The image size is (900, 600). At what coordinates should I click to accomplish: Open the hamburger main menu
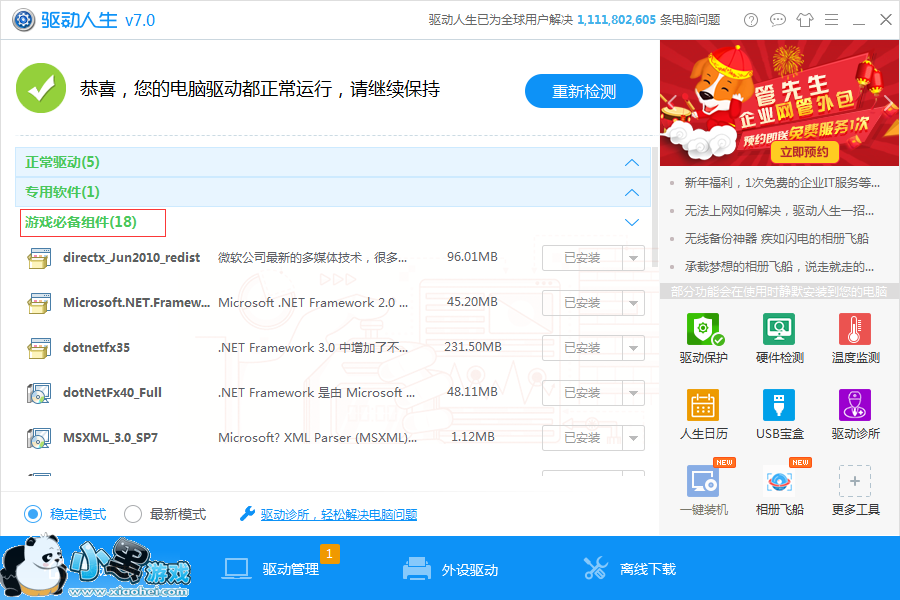coord(832,20)
